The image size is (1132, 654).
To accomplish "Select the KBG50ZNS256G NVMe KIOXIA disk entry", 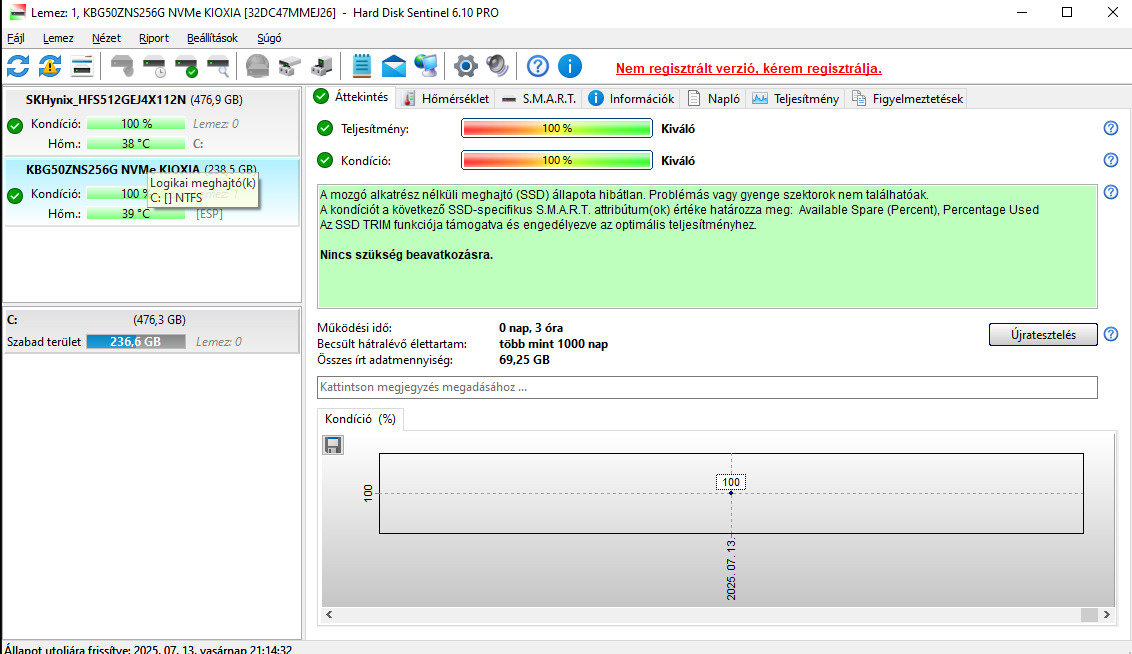I will (x=152, y=192).
